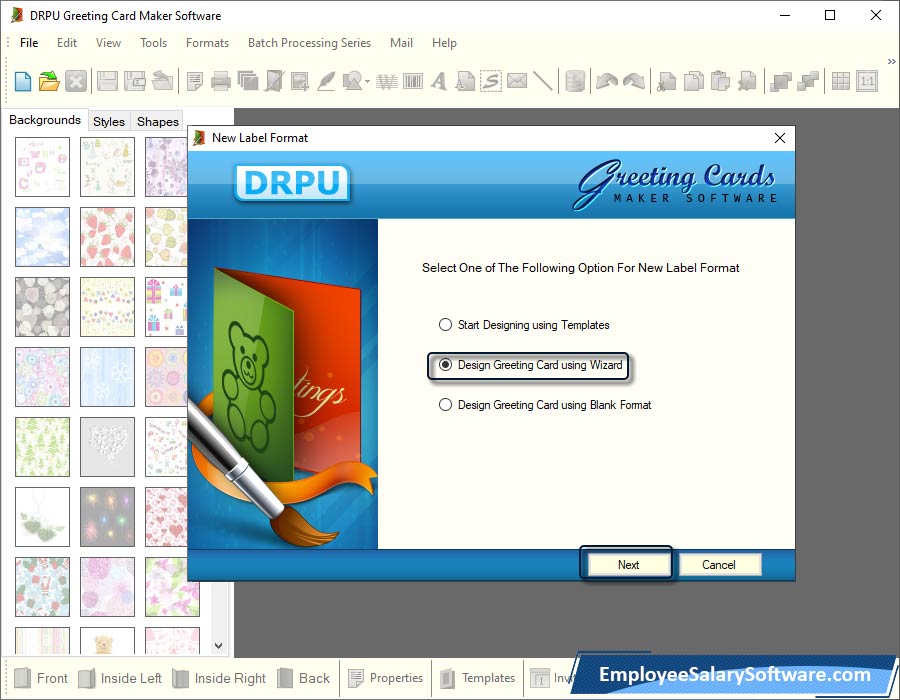Click the Paste clipboard toolbar icon
This screenshot has height=700, width=900.
pos(720,81)
